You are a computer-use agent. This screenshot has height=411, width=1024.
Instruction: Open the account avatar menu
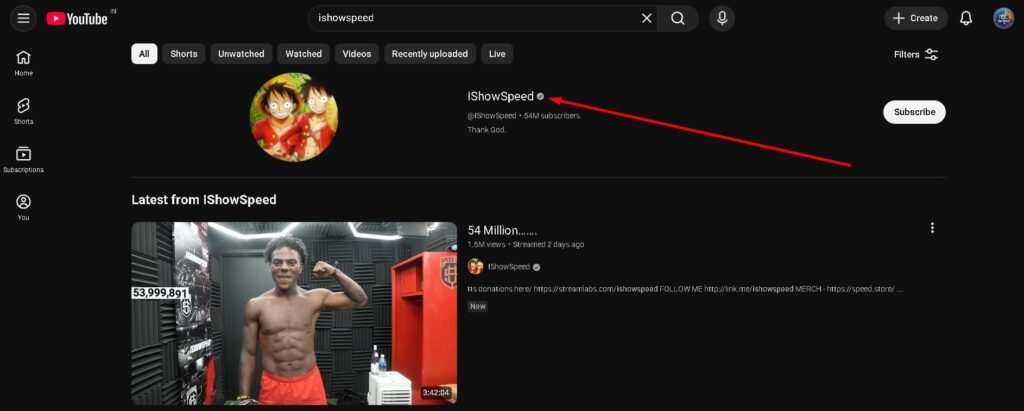(1003, 18)
